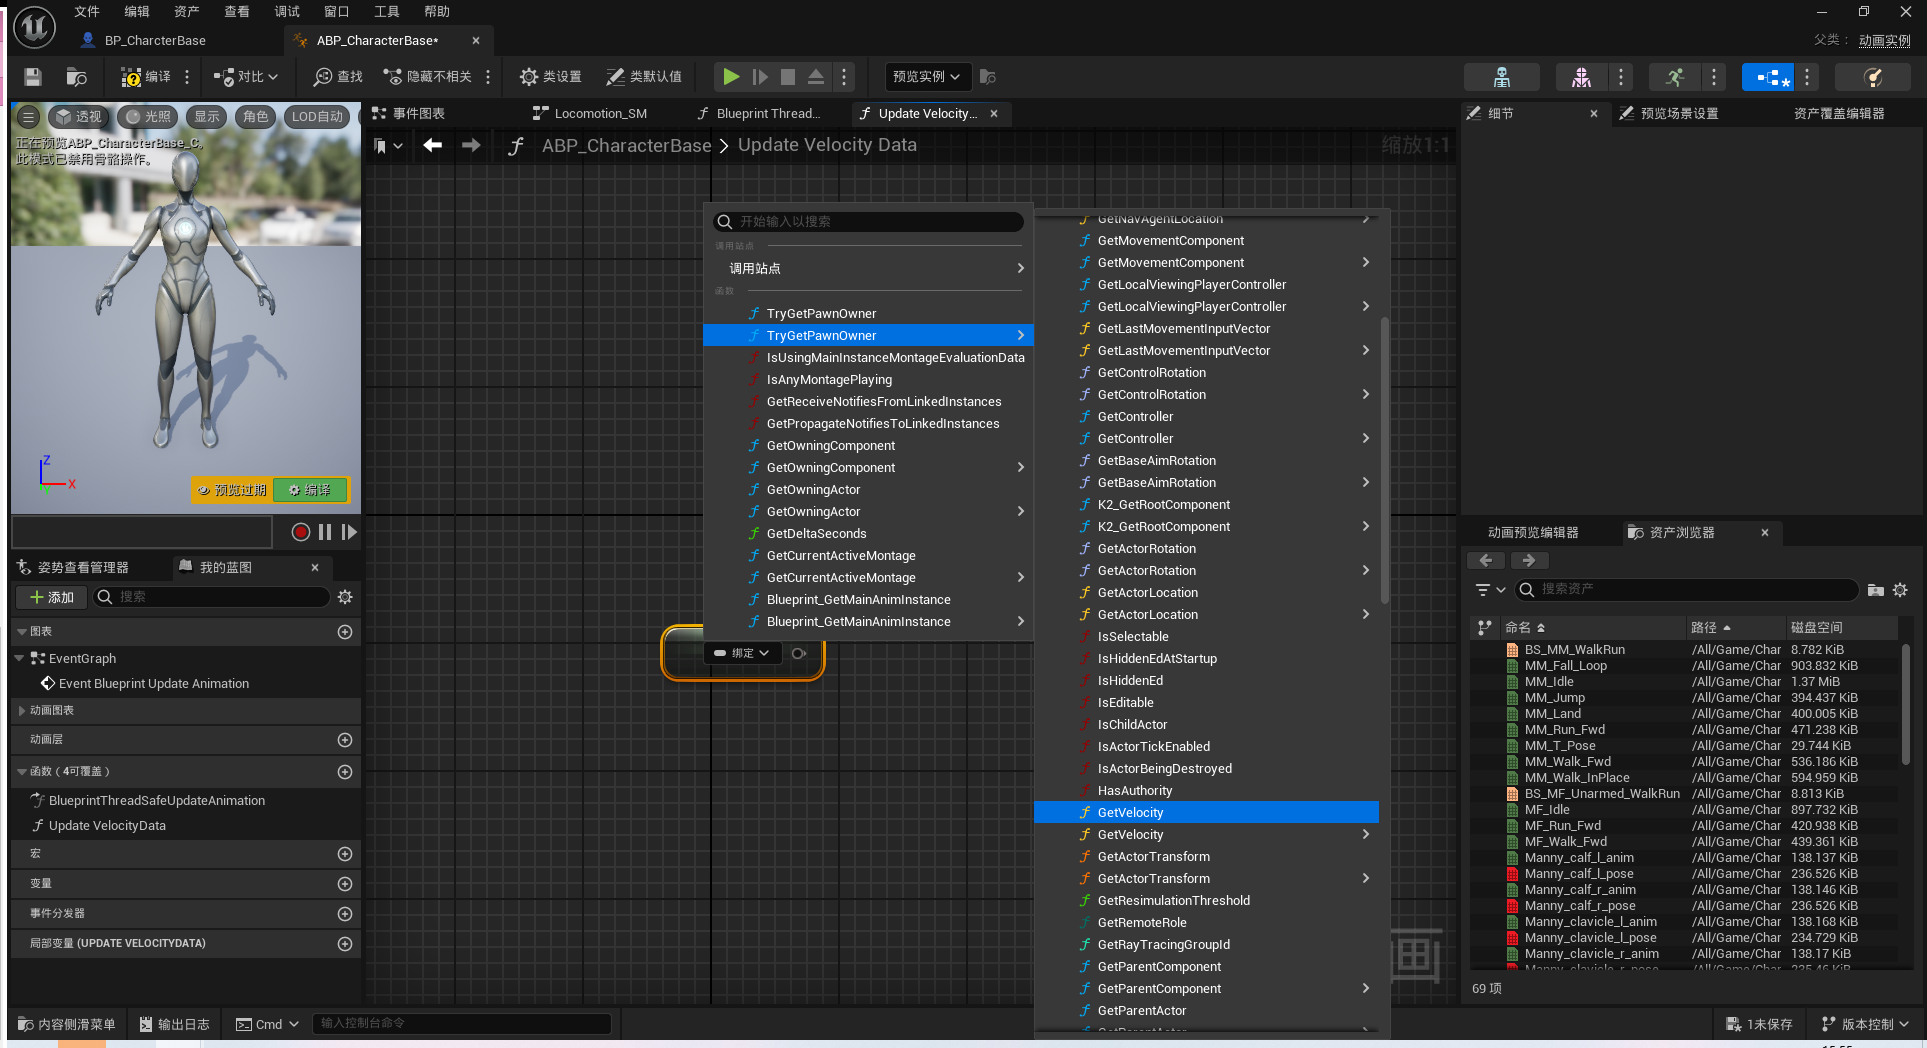Open the LOD自动 dropdown in the viewport
Screen dimensions: 1927x1048
point(317,117)
